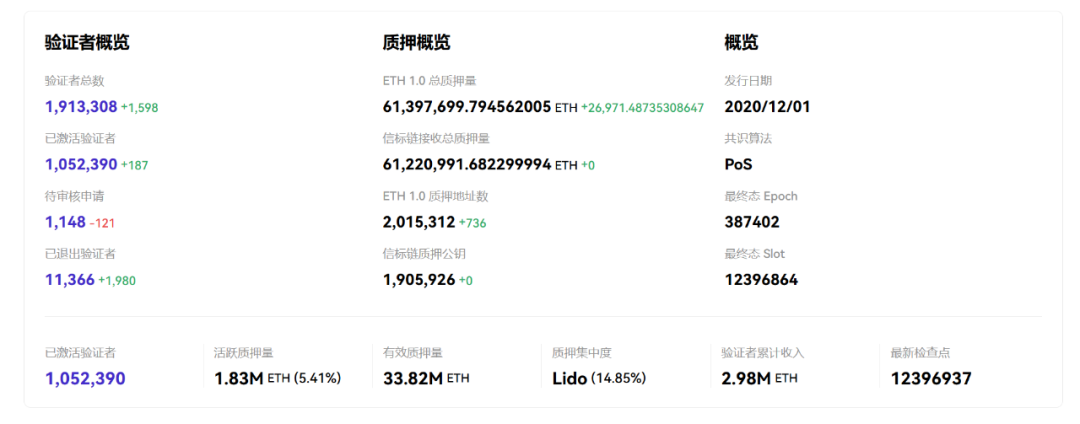Click the 2.98M ETH cumulative validator income

point(759,379)
